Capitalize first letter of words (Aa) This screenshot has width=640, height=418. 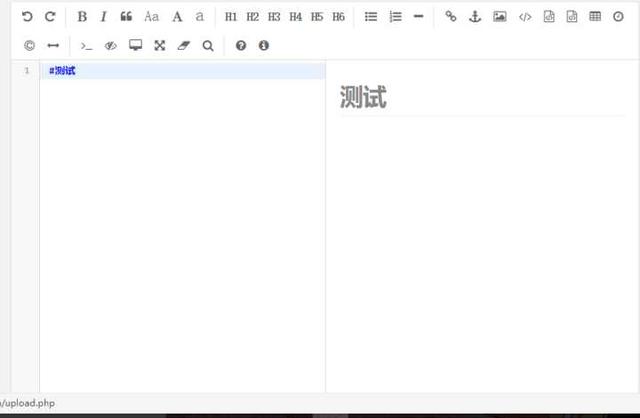pyautogui.click(x=151, y=17)
